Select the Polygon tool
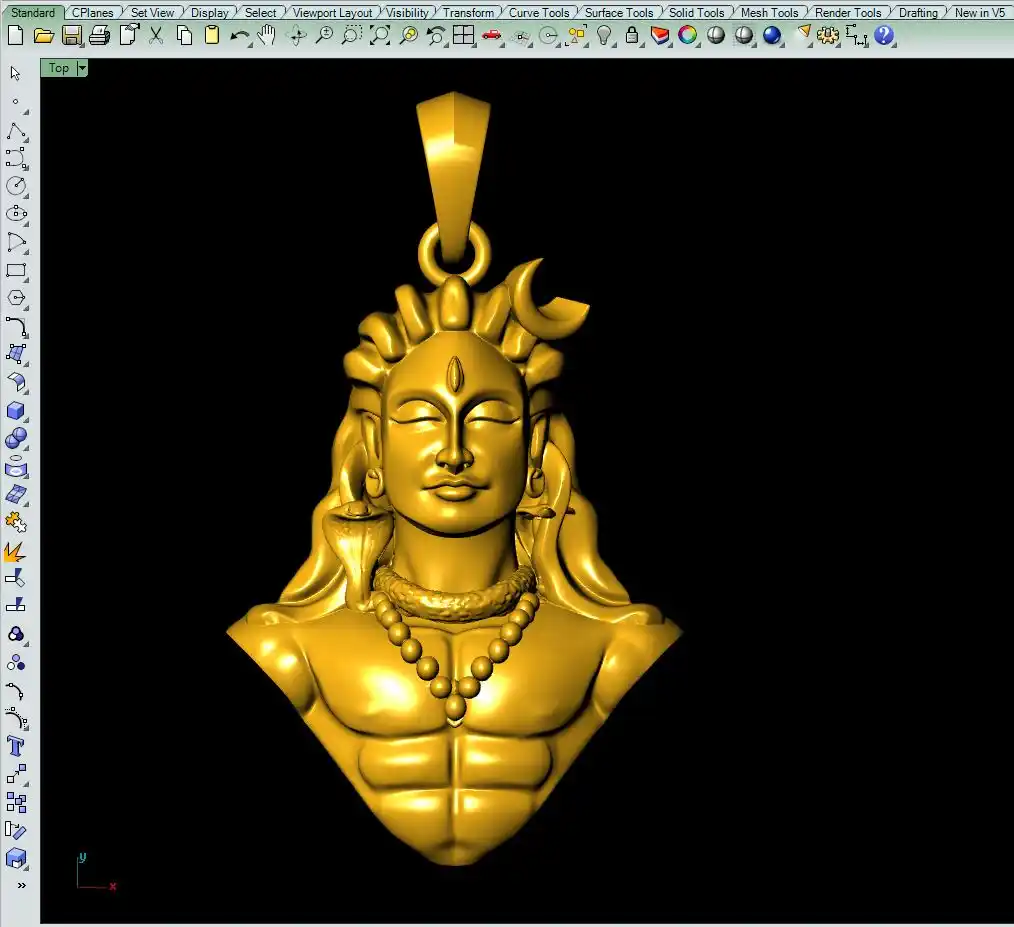This screenshot has height=927, width=1014. pyautogui.click(x=16, y=298)
